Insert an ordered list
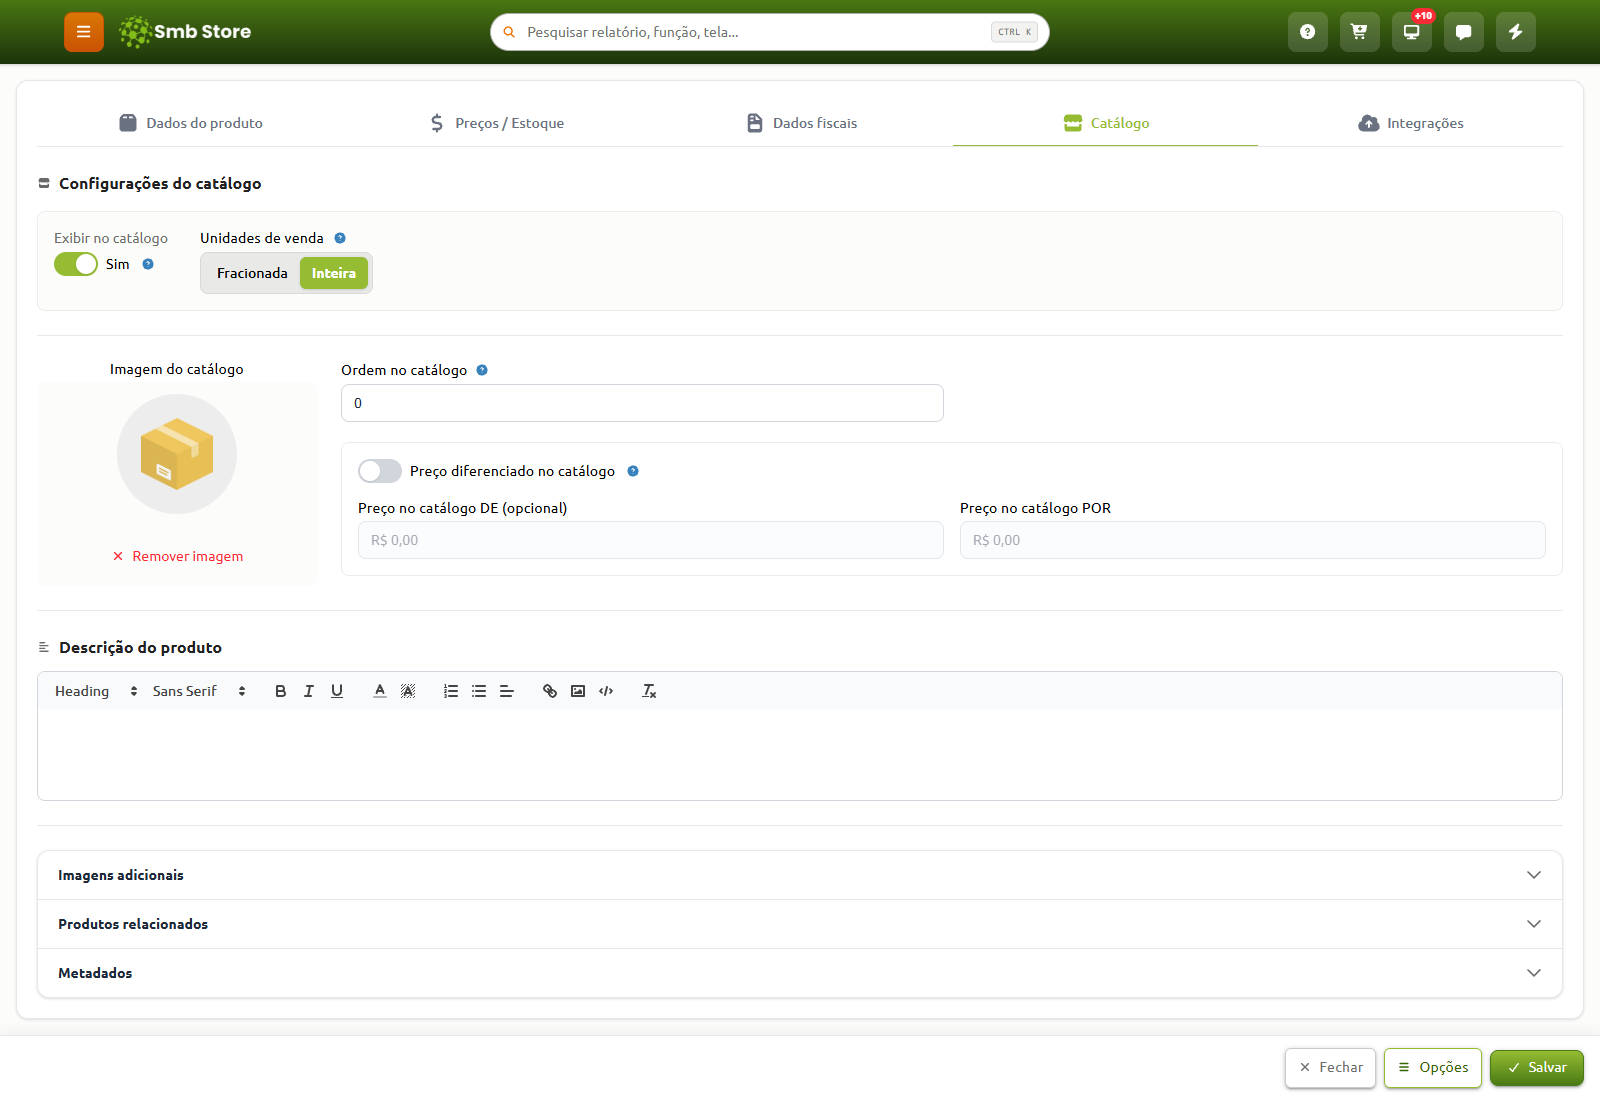The height and width of the screenshot is (1100, 1600). (451, 691)
